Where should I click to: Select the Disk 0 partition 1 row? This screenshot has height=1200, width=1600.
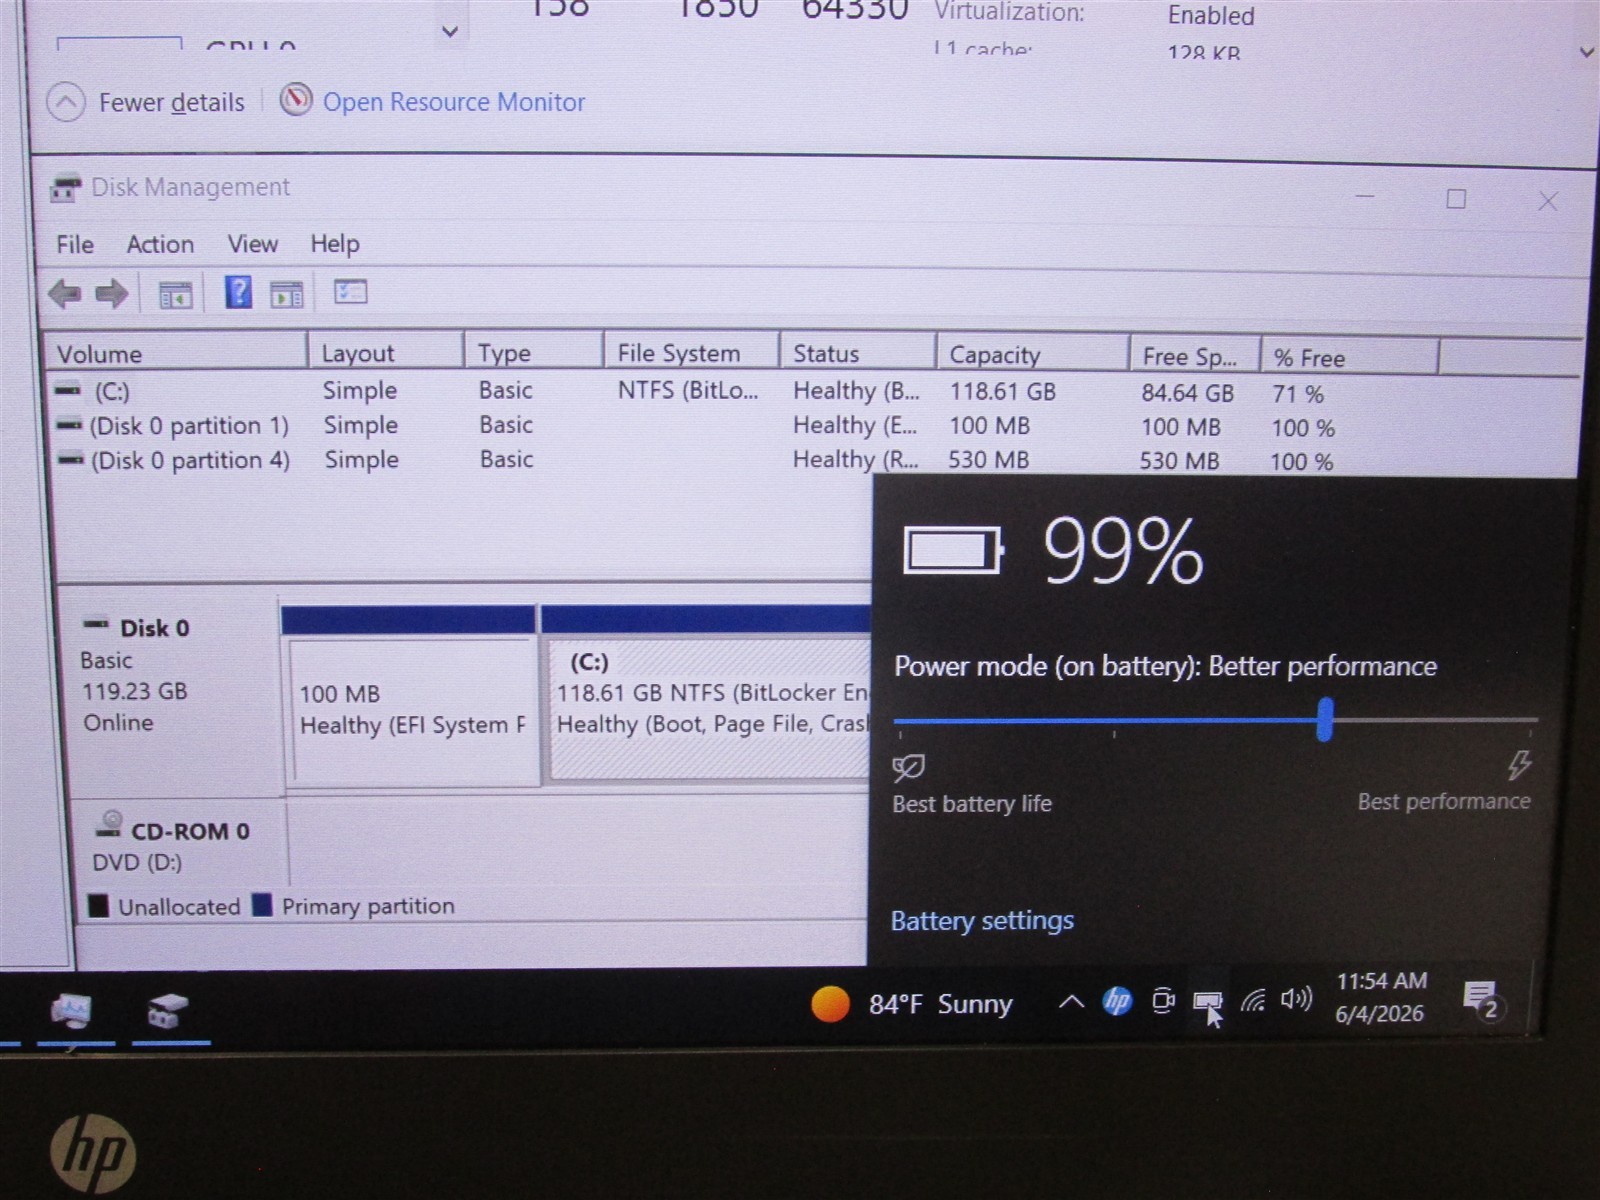[x=700, y=426]
